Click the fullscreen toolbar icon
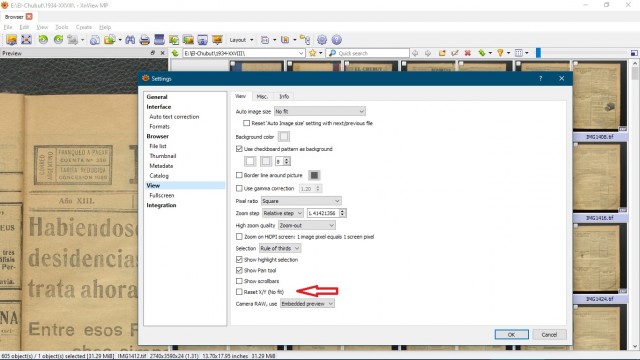Image resolution: width=640 pixels, height=360 pixels. (x=26, y=40)
